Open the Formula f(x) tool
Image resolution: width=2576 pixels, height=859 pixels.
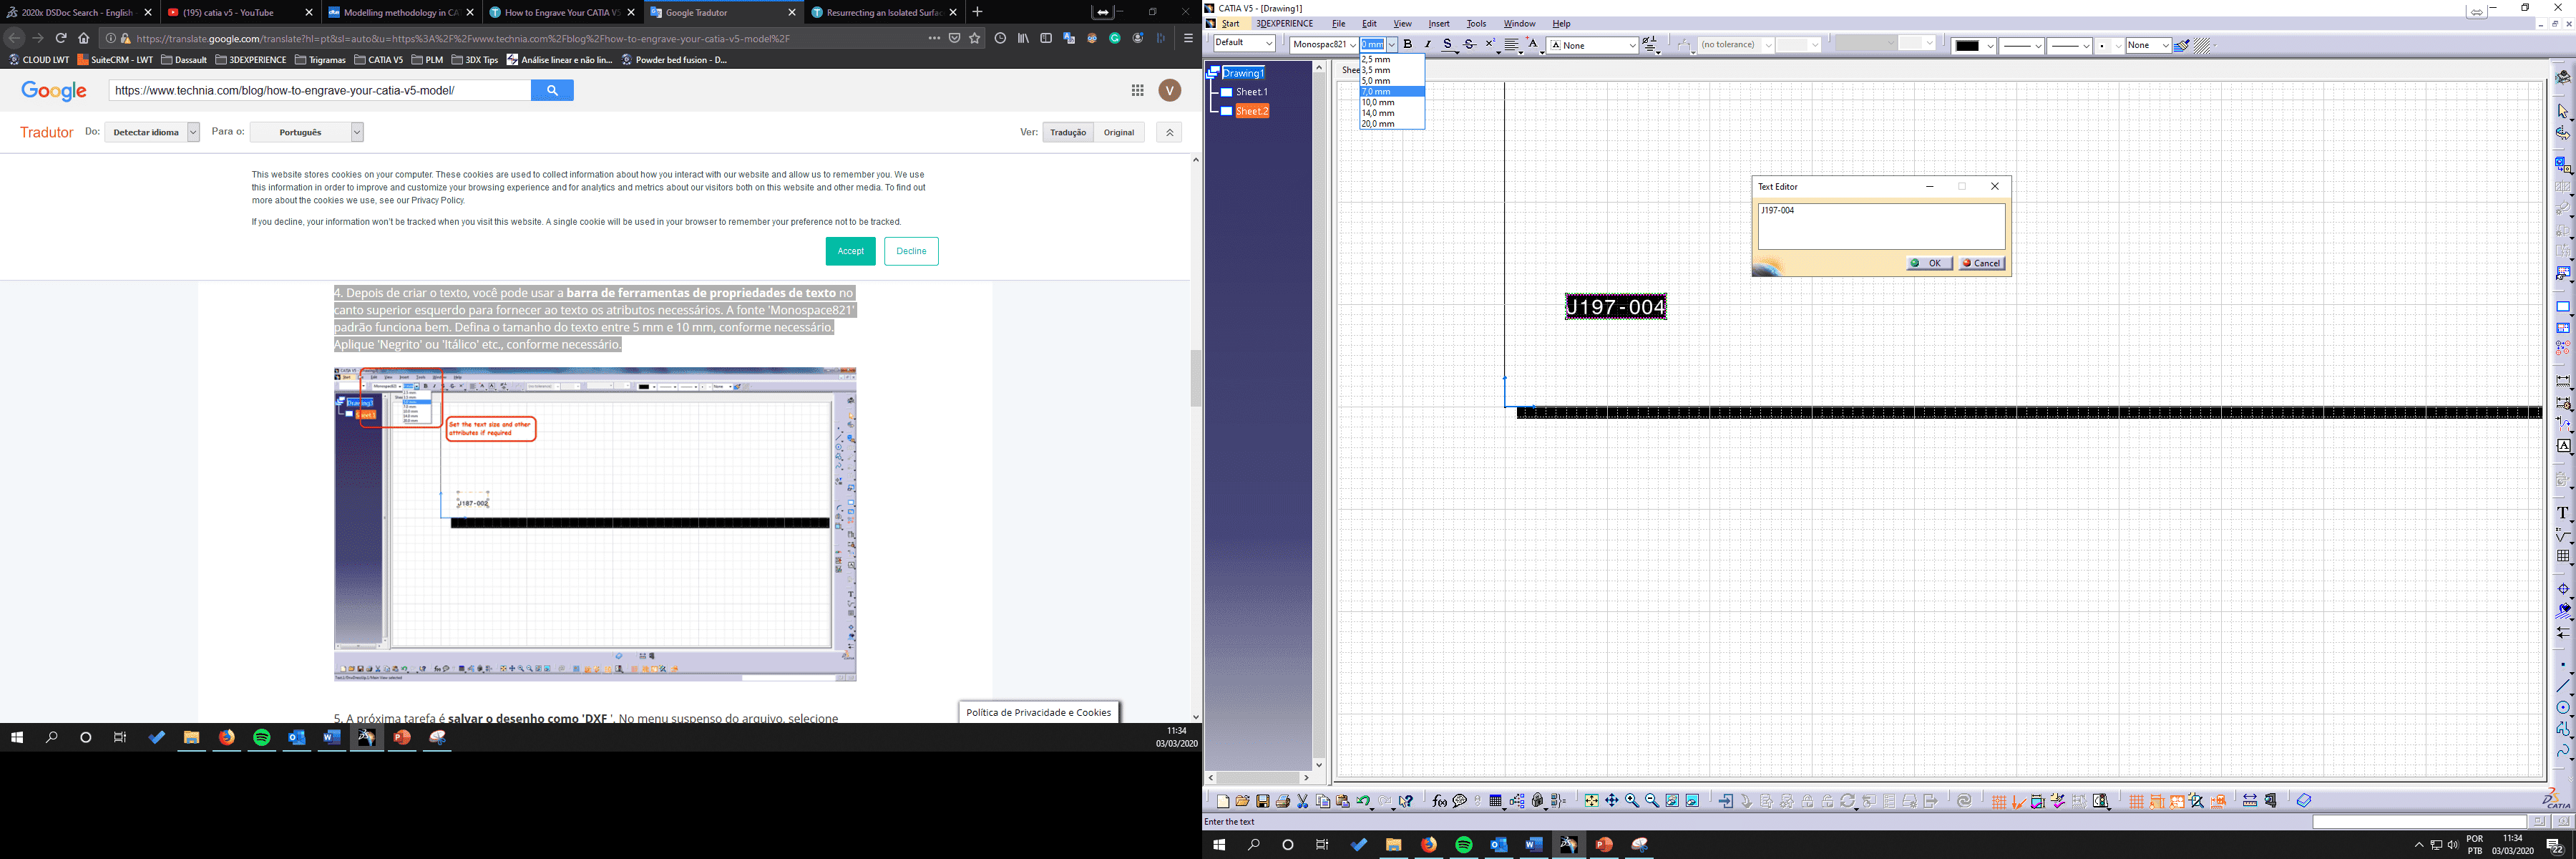point(1440,801)
